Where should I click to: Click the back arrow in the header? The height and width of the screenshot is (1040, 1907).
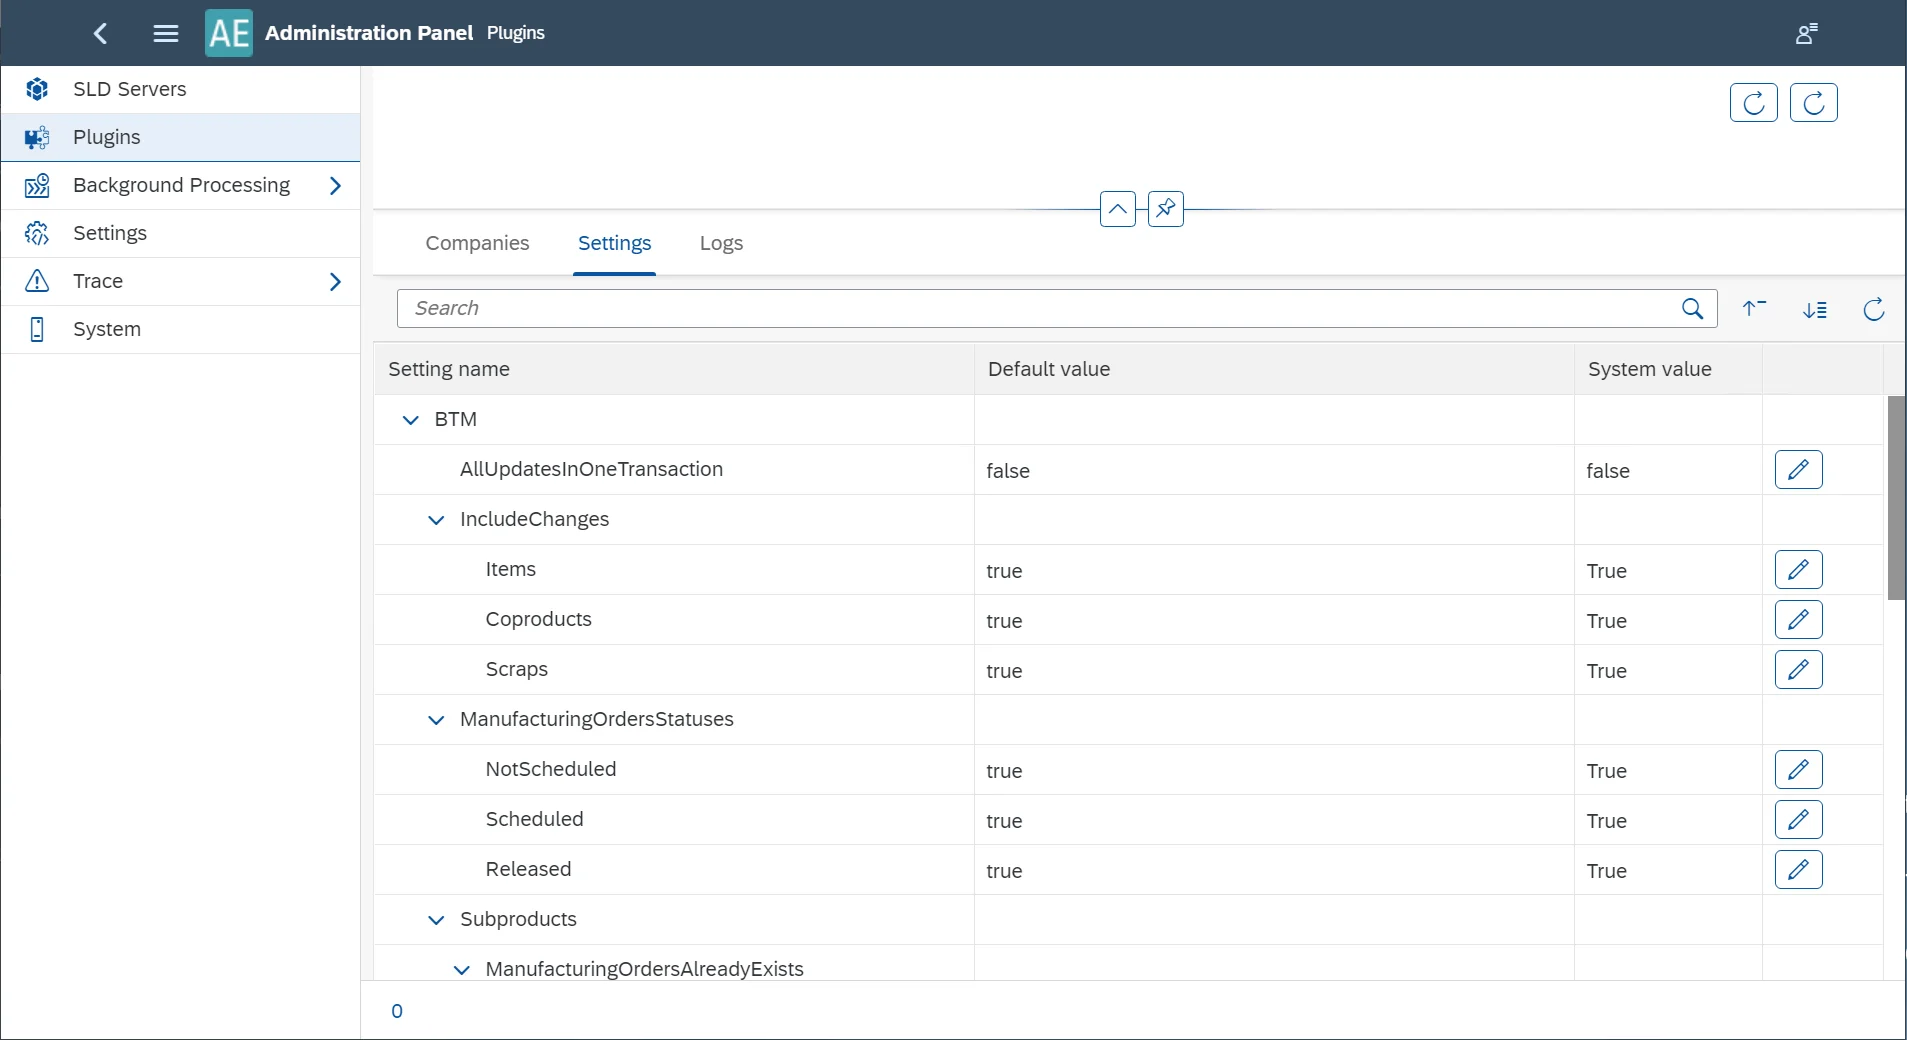pos(99,33)
